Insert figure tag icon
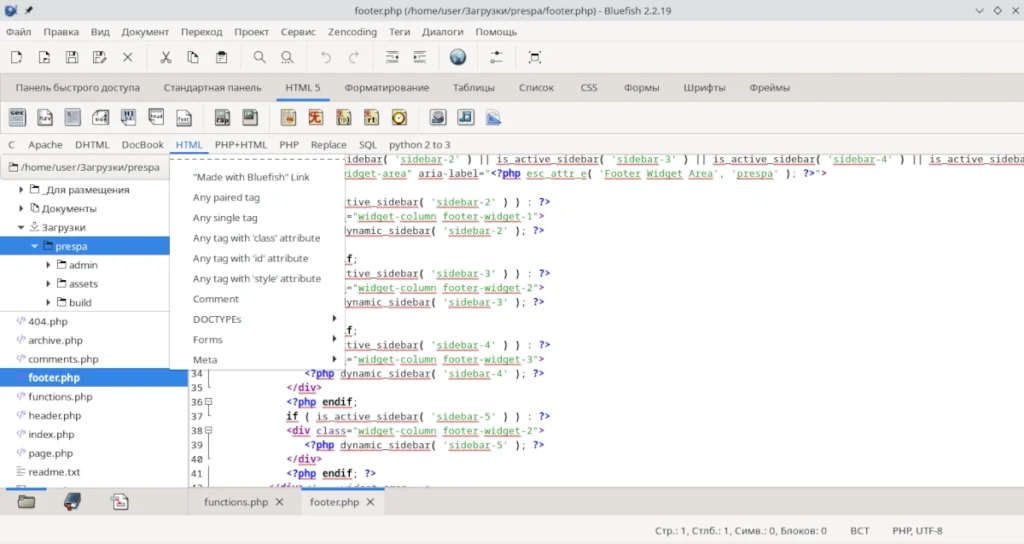This screenshot has height=544, width=1024. 250,118
